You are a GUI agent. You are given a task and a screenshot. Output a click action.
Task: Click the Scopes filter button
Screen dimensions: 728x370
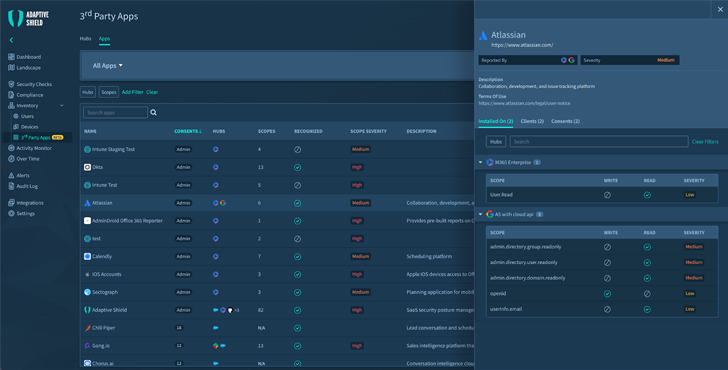109,92
